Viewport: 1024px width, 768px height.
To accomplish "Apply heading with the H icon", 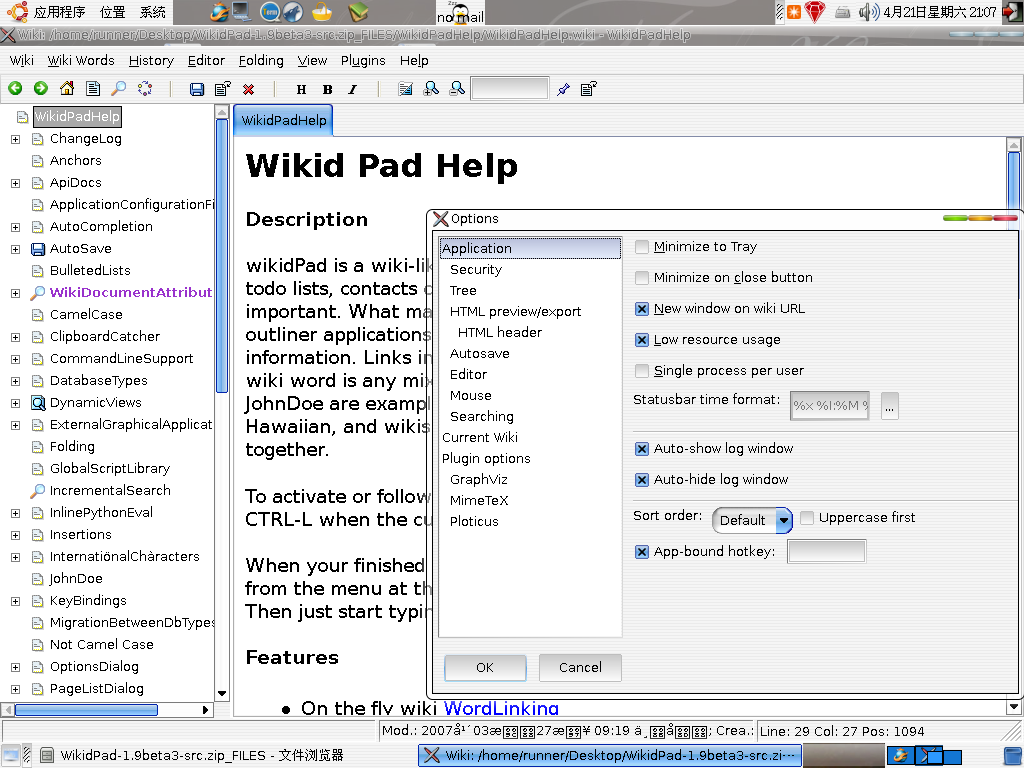I will pos(301,89).
